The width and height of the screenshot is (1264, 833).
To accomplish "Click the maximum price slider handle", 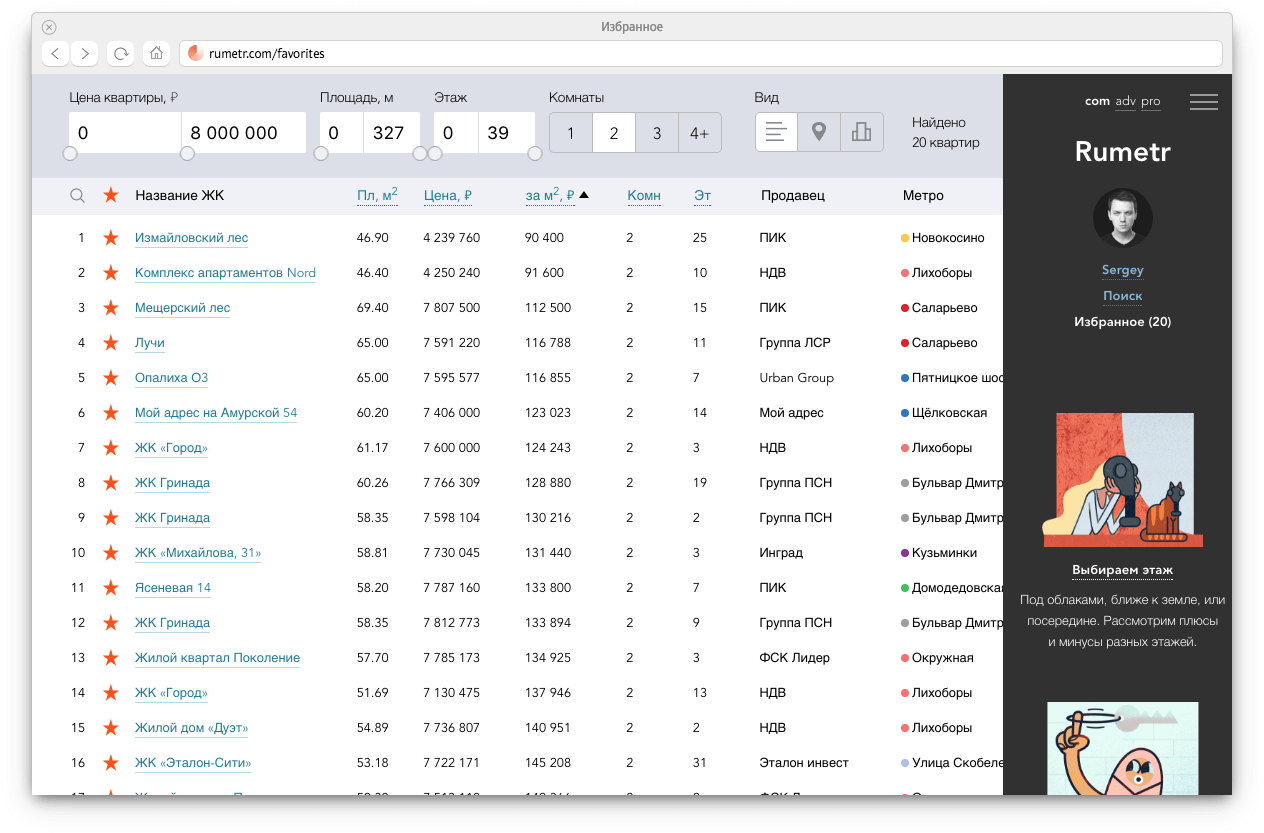I will coord(187,154).
